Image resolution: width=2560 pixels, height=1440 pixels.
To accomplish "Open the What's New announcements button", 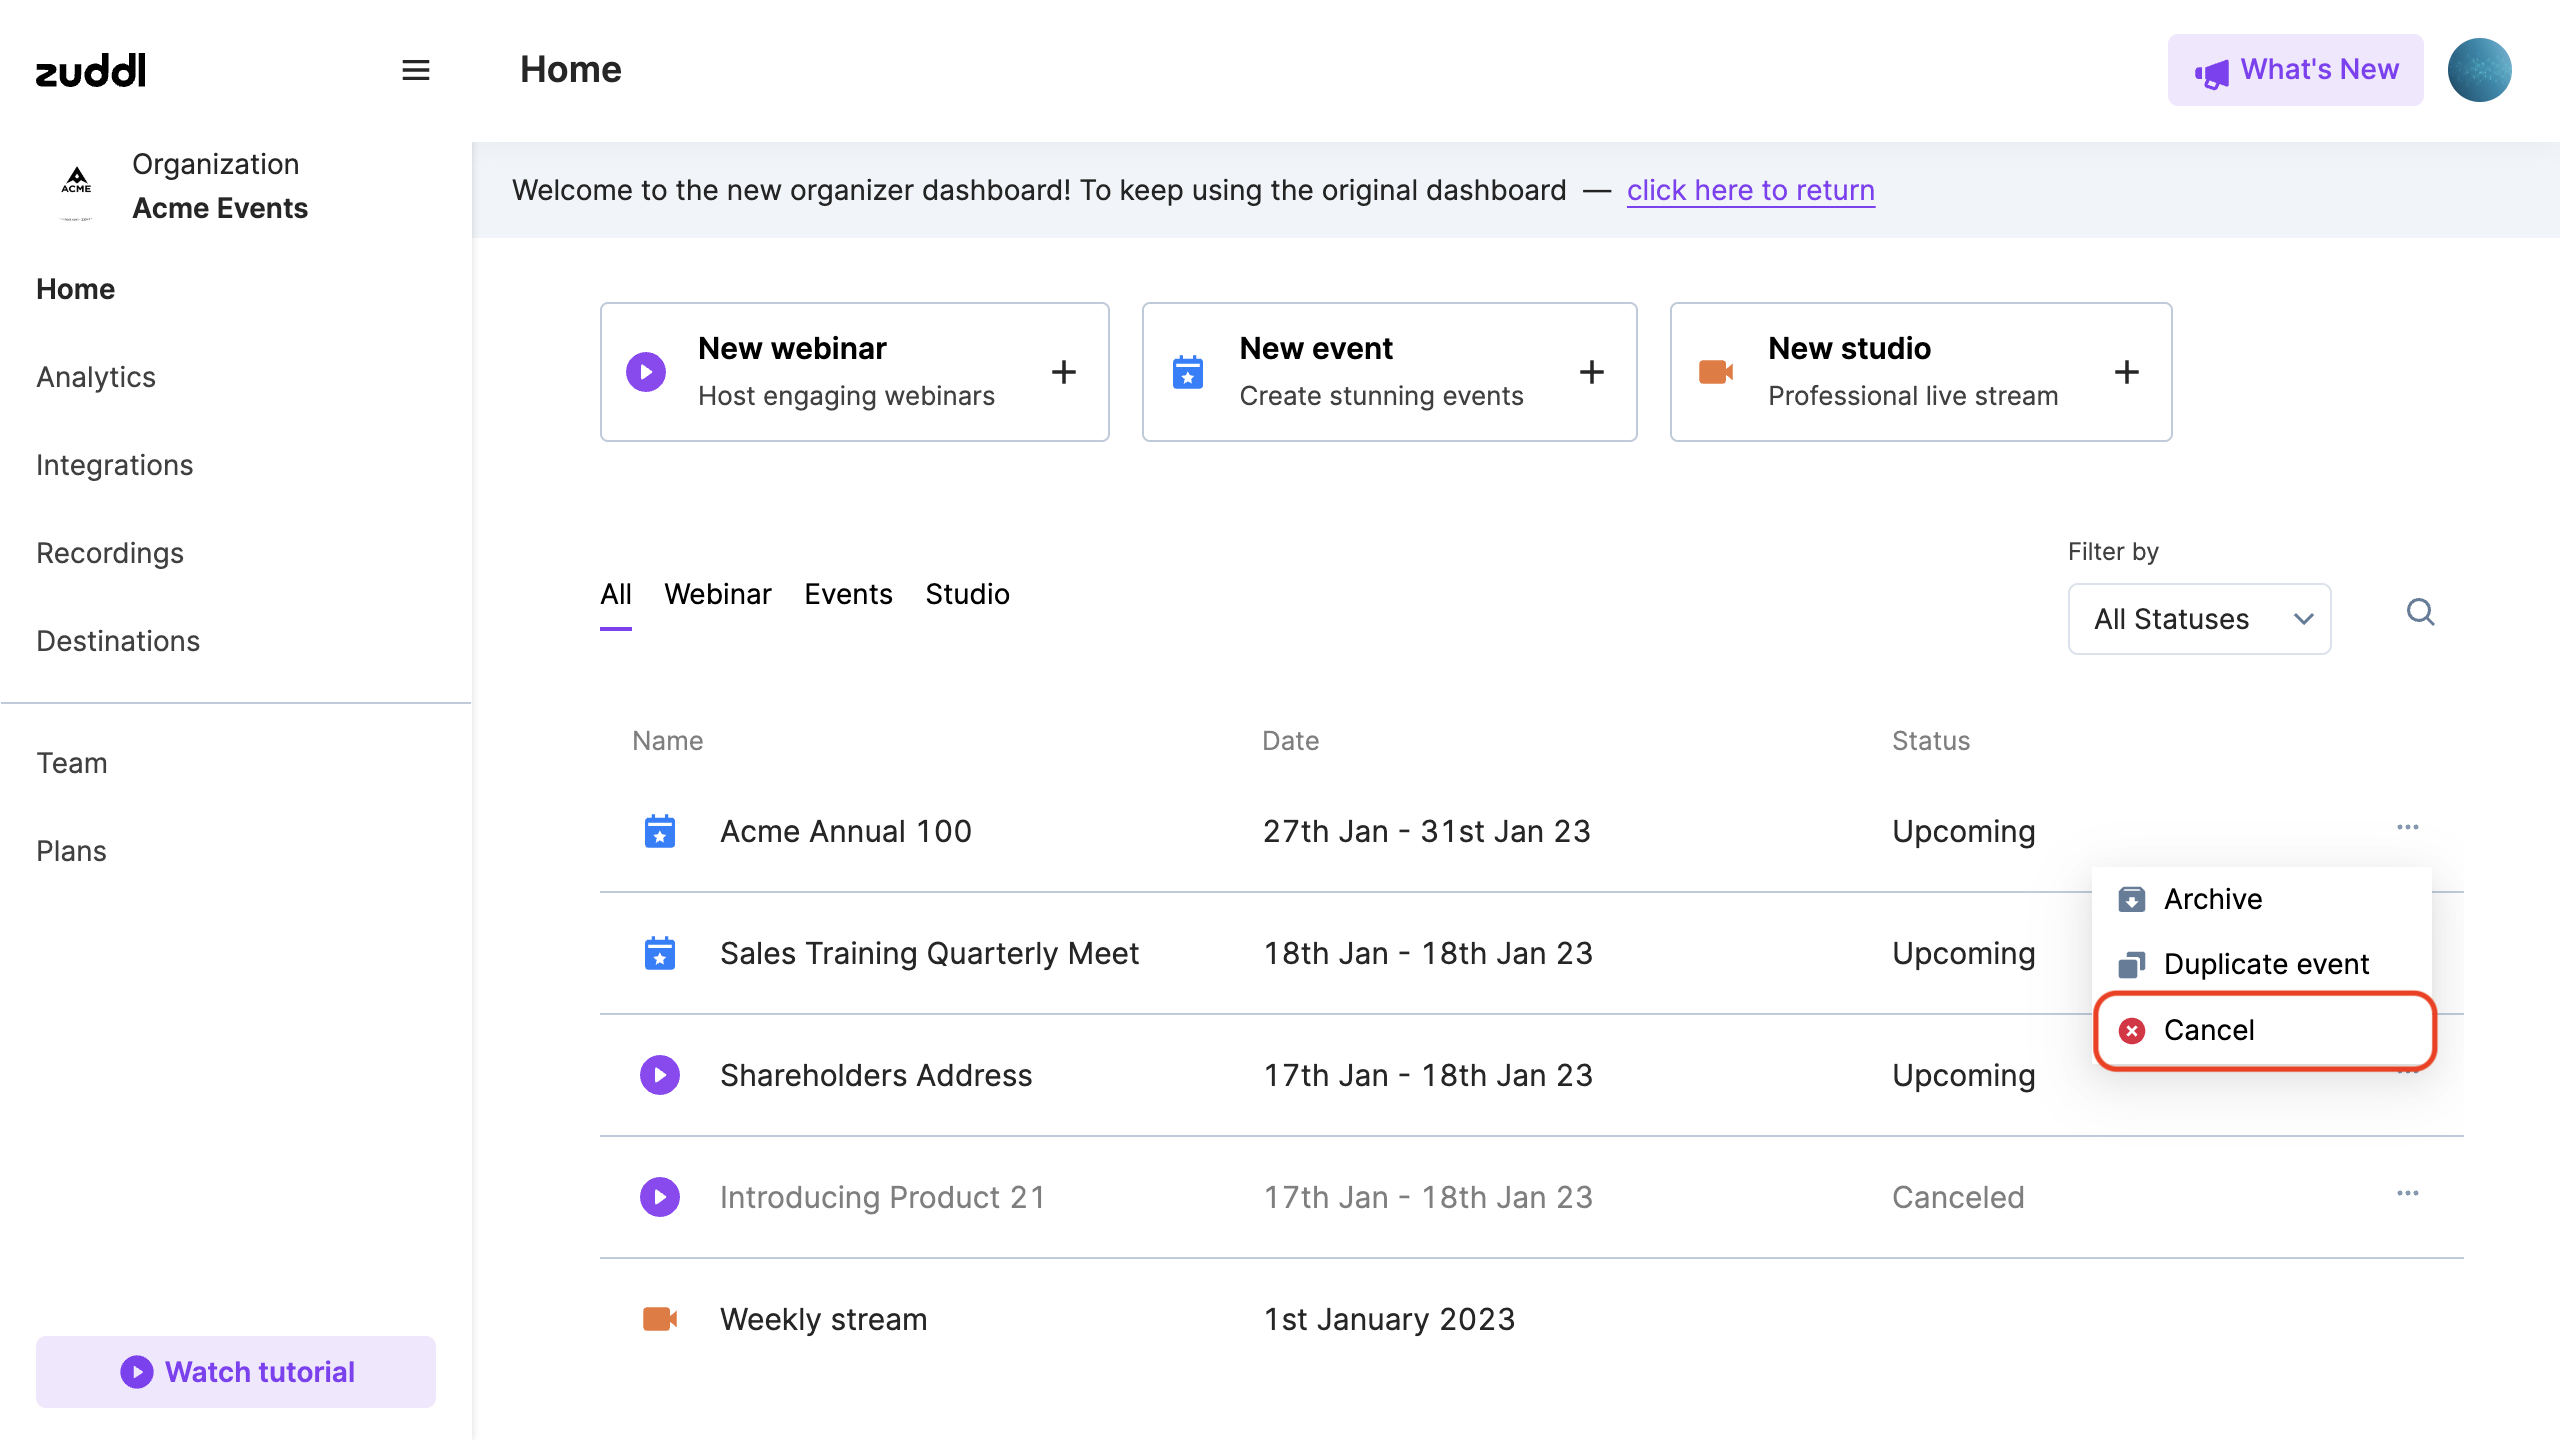I will (2295, 70).
